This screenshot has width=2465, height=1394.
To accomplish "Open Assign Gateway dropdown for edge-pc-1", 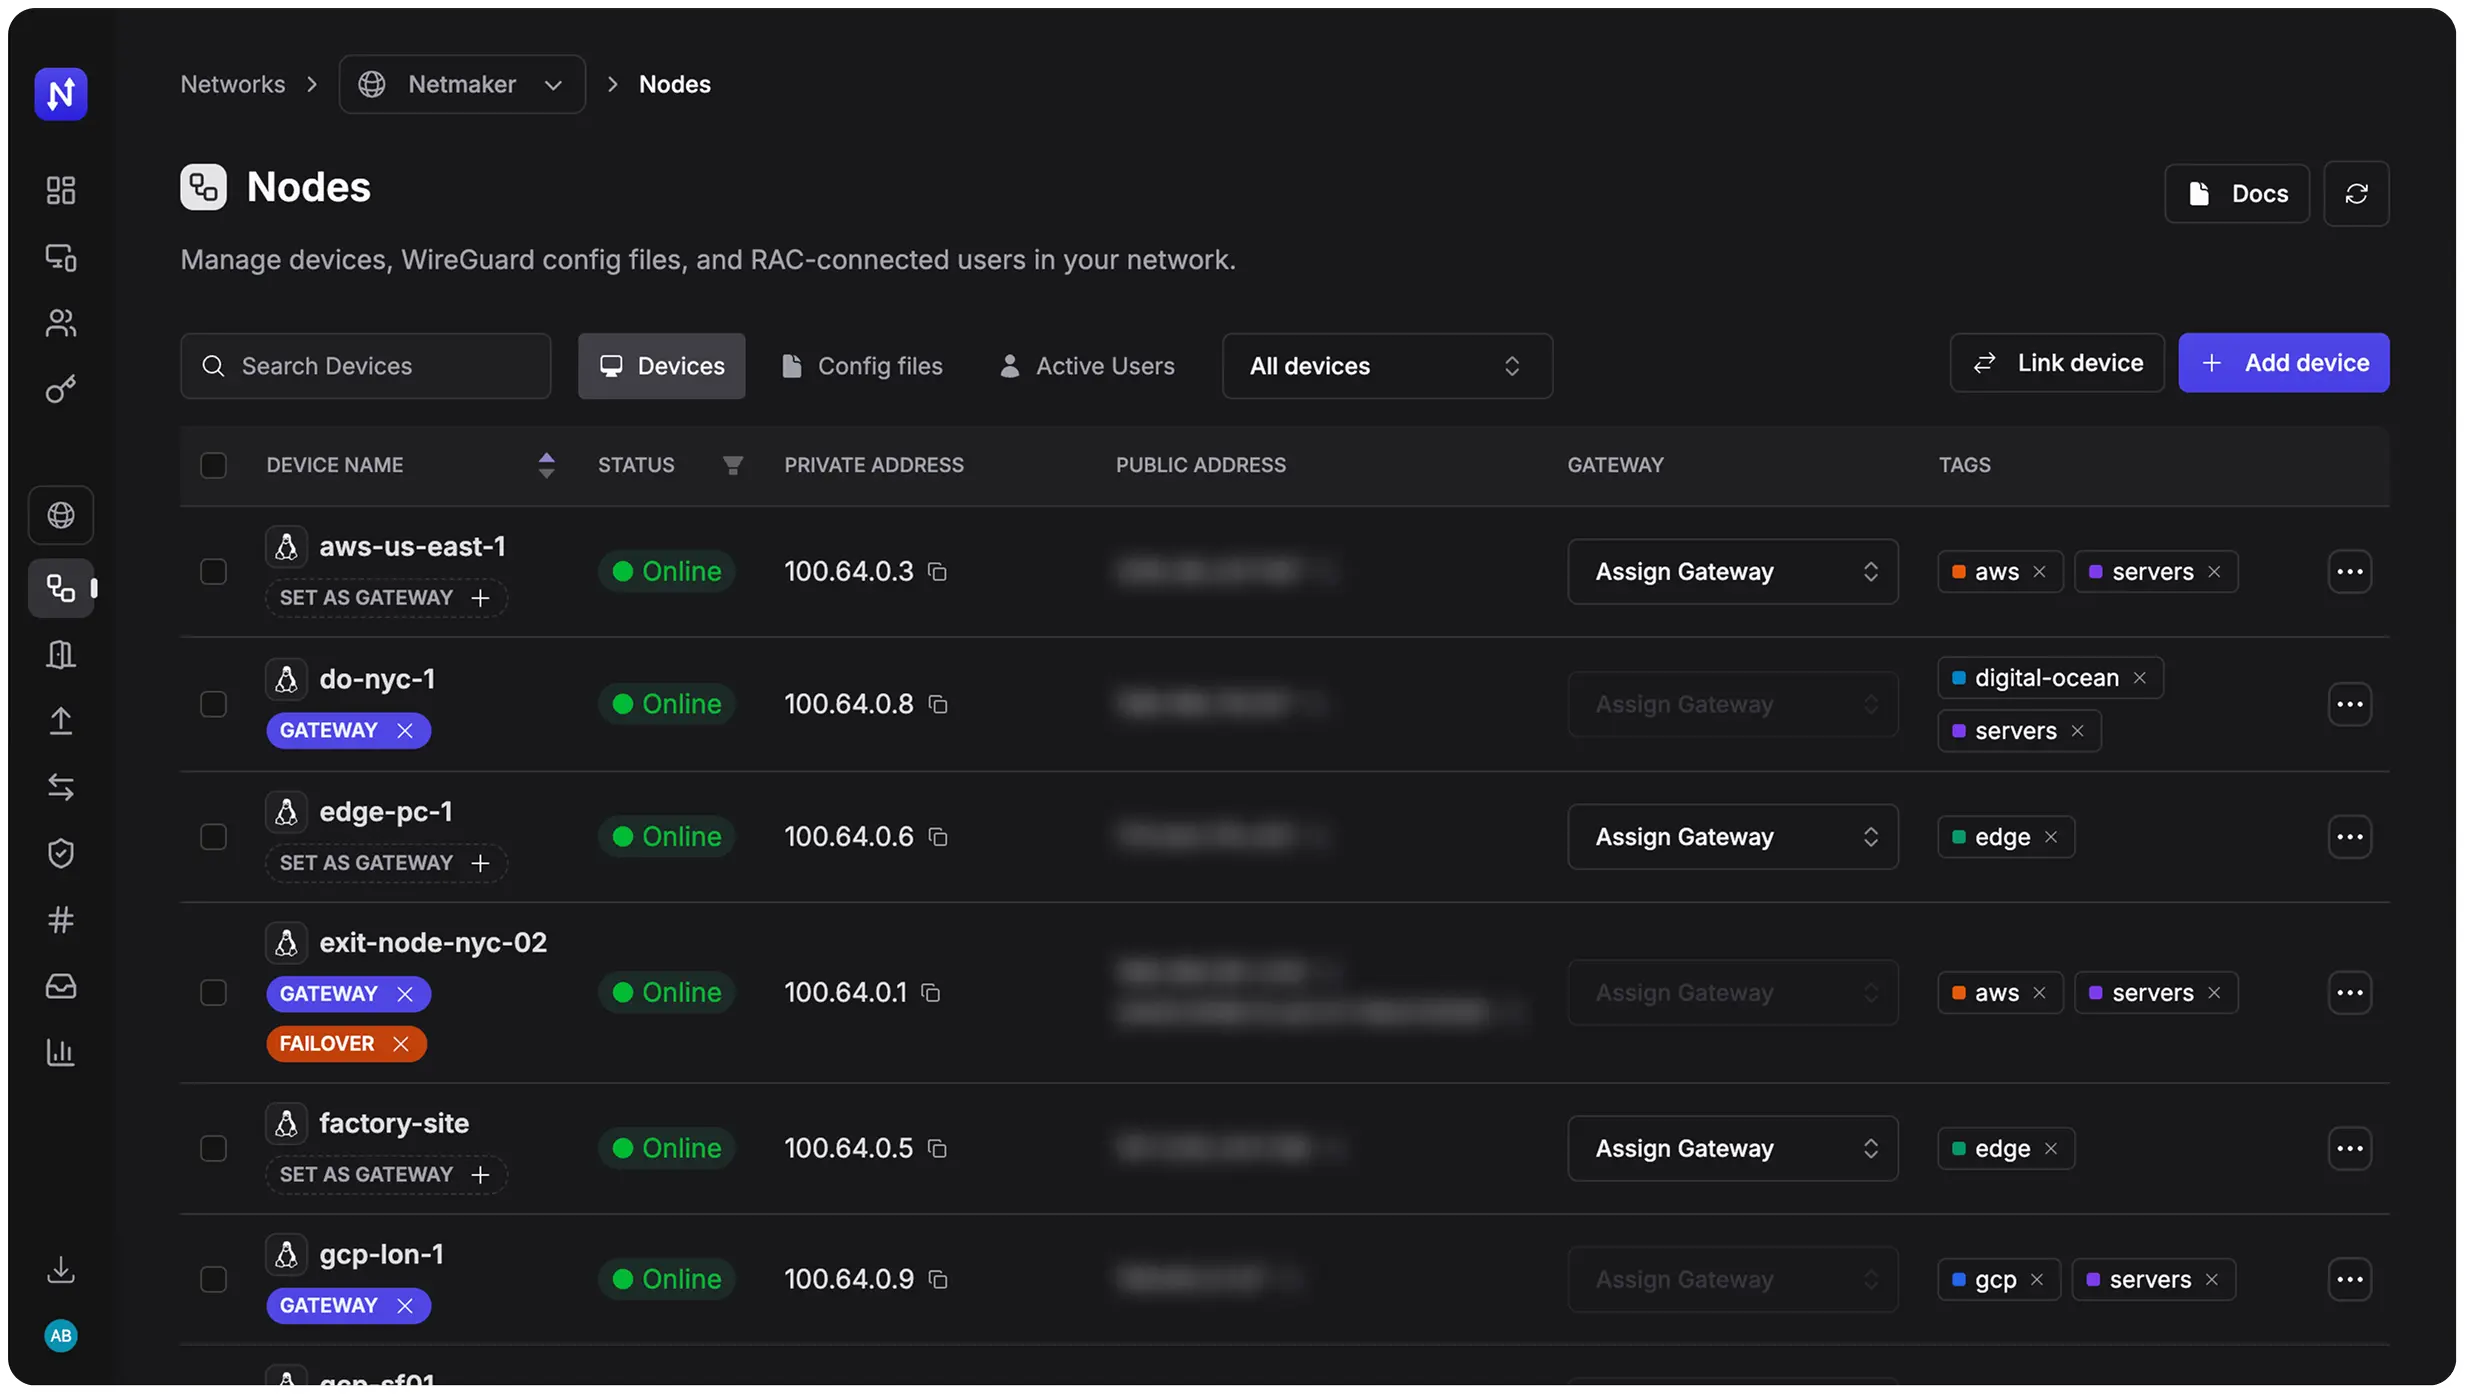I will tap(1732, 837).
